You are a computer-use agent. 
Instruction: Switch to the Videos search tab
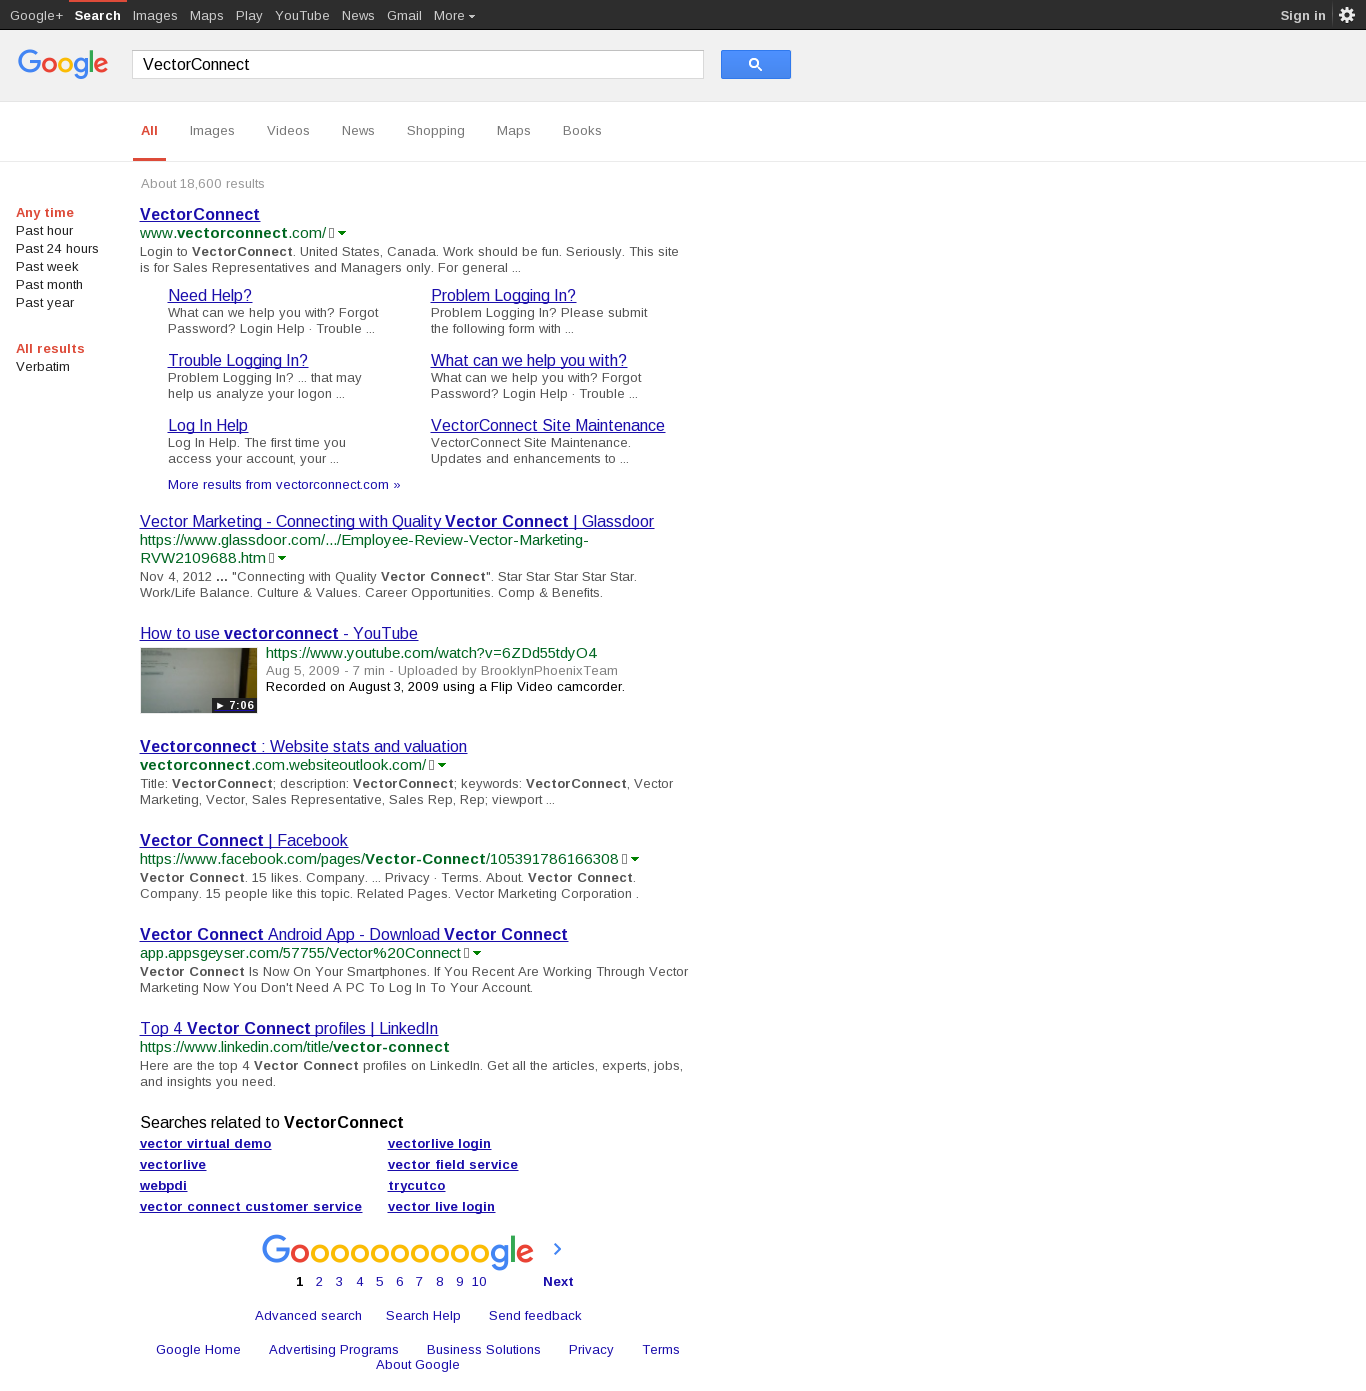pos(288,131)
